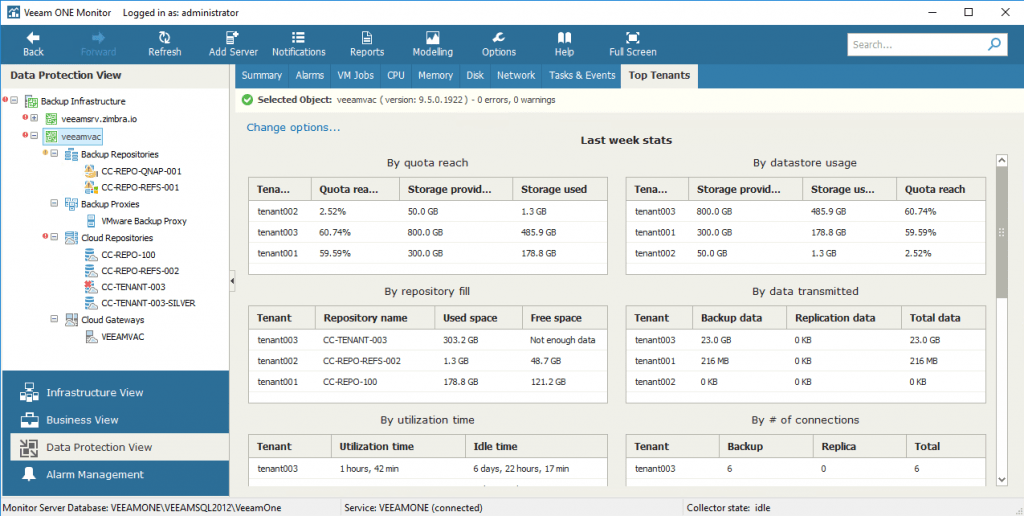Viewport: 1024px width, 516px height.
Task: Open the Disk tab
Action: [475, 76]
